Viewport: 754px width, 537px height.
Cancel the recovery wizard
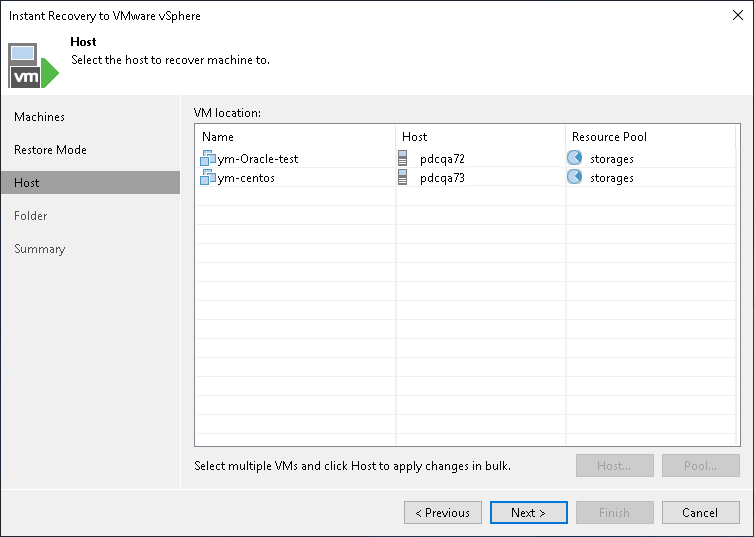point(701,512)
